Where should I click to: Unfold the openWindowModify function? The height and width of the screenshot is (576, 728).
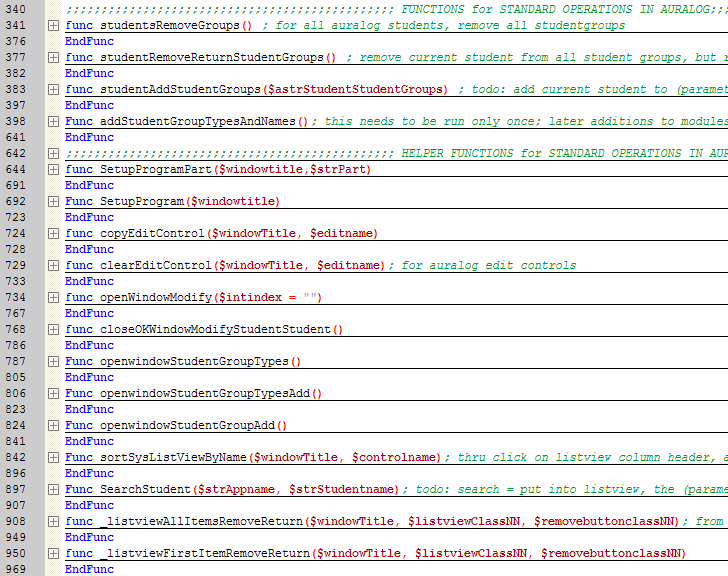click(53, 297)
